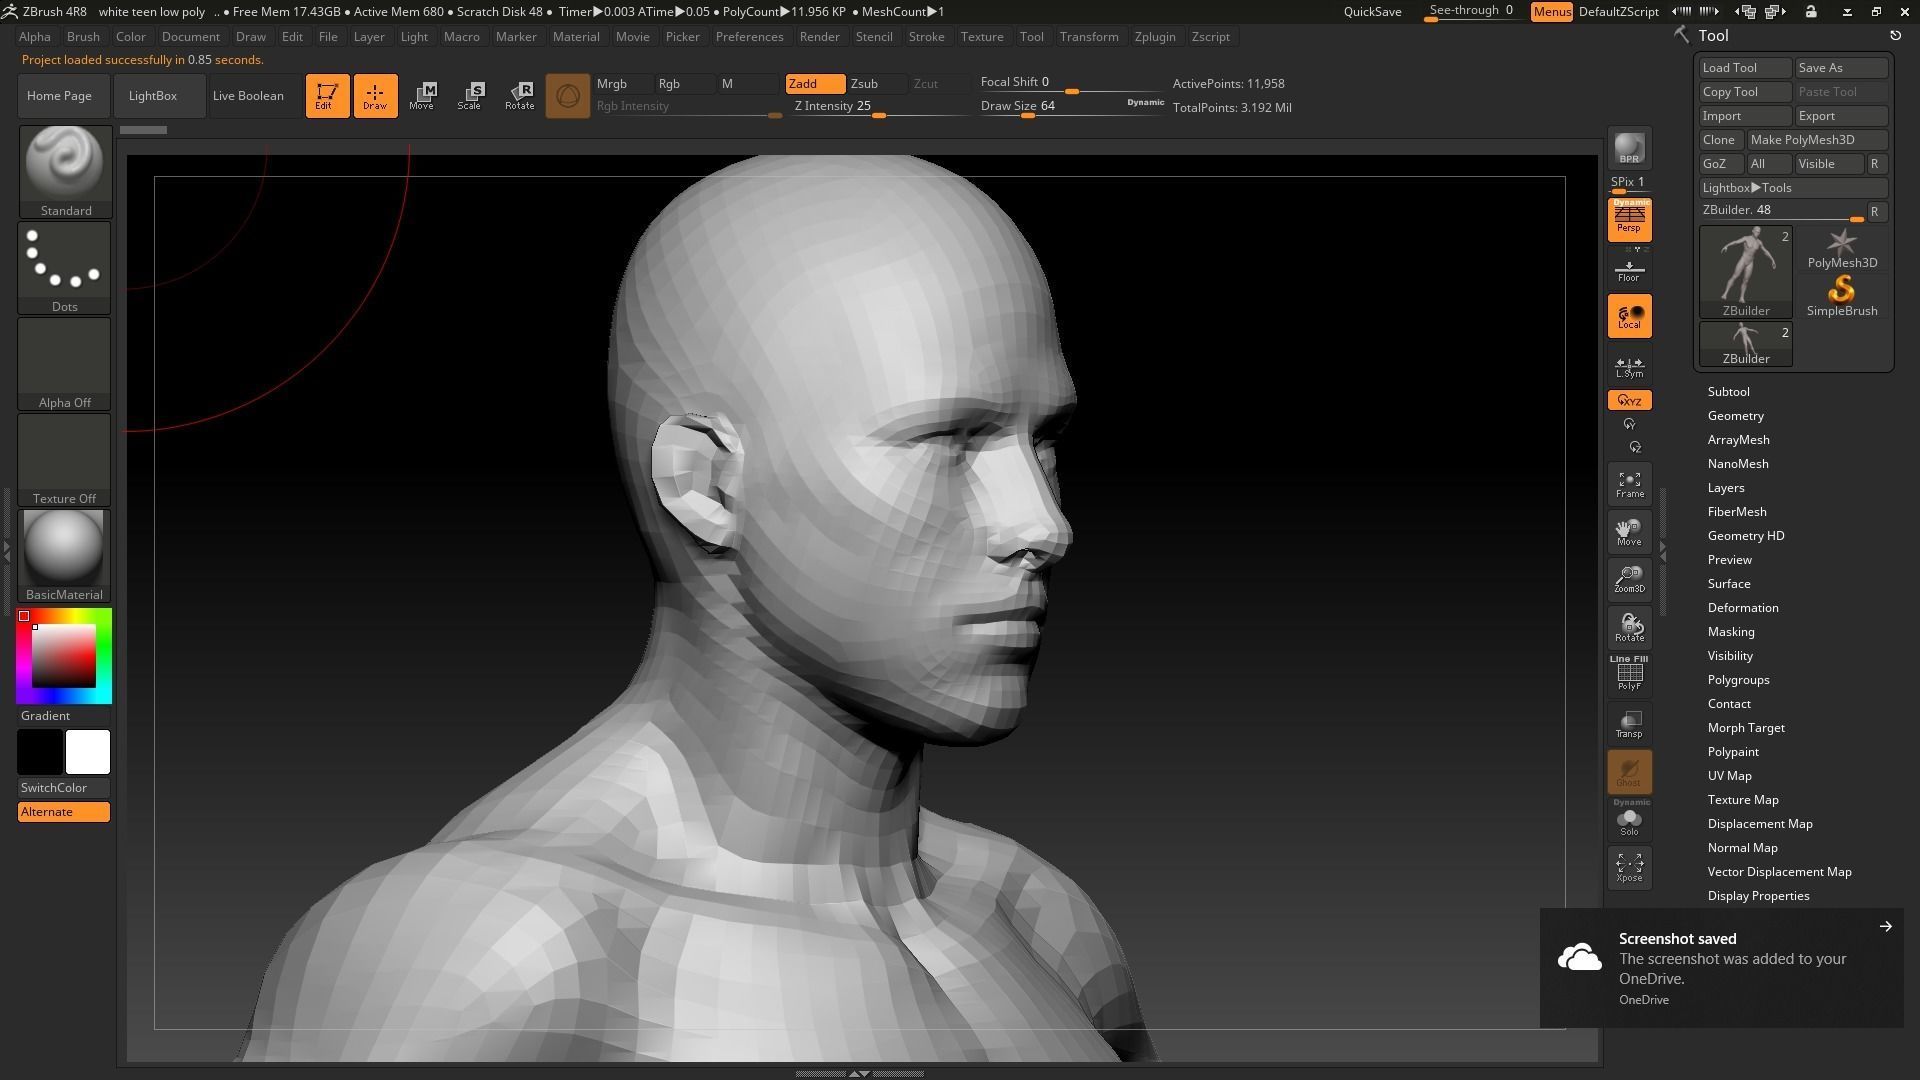Open LightBox browser
1920x1080 pixels.
tap(160, 96)
